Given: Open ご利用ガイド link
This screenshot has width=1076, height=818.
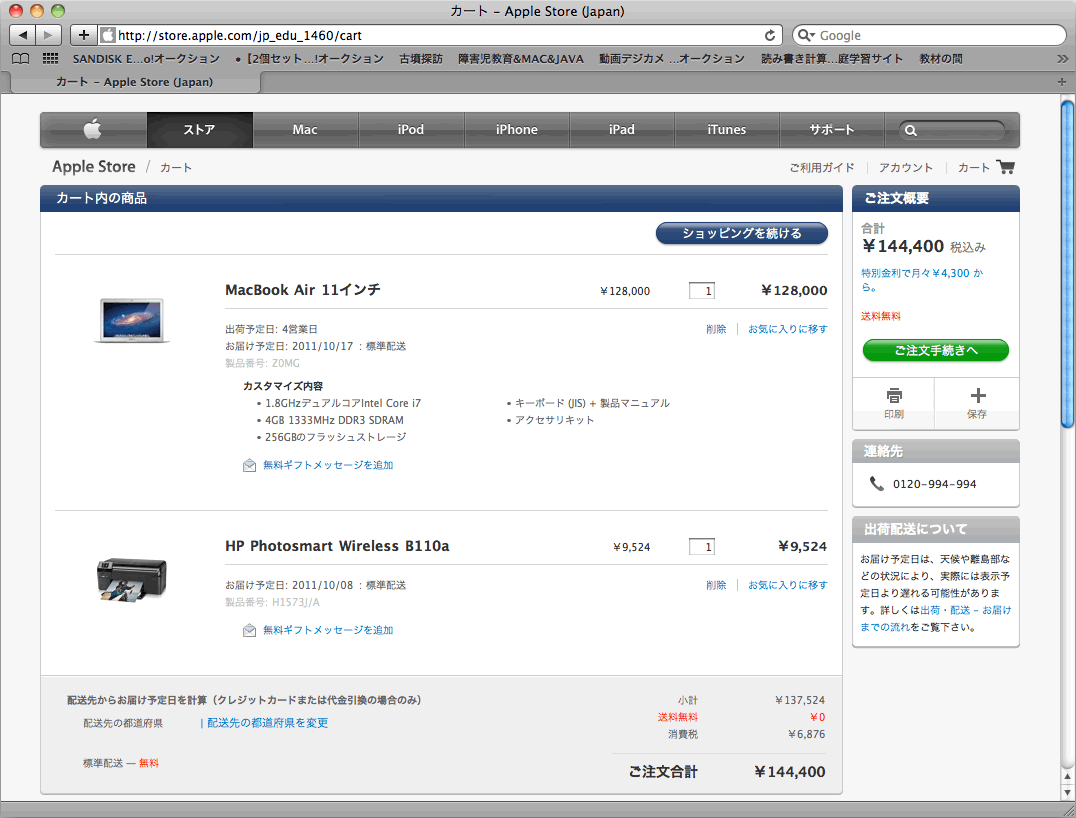Looking at the screenshot, I should [822, 167].
